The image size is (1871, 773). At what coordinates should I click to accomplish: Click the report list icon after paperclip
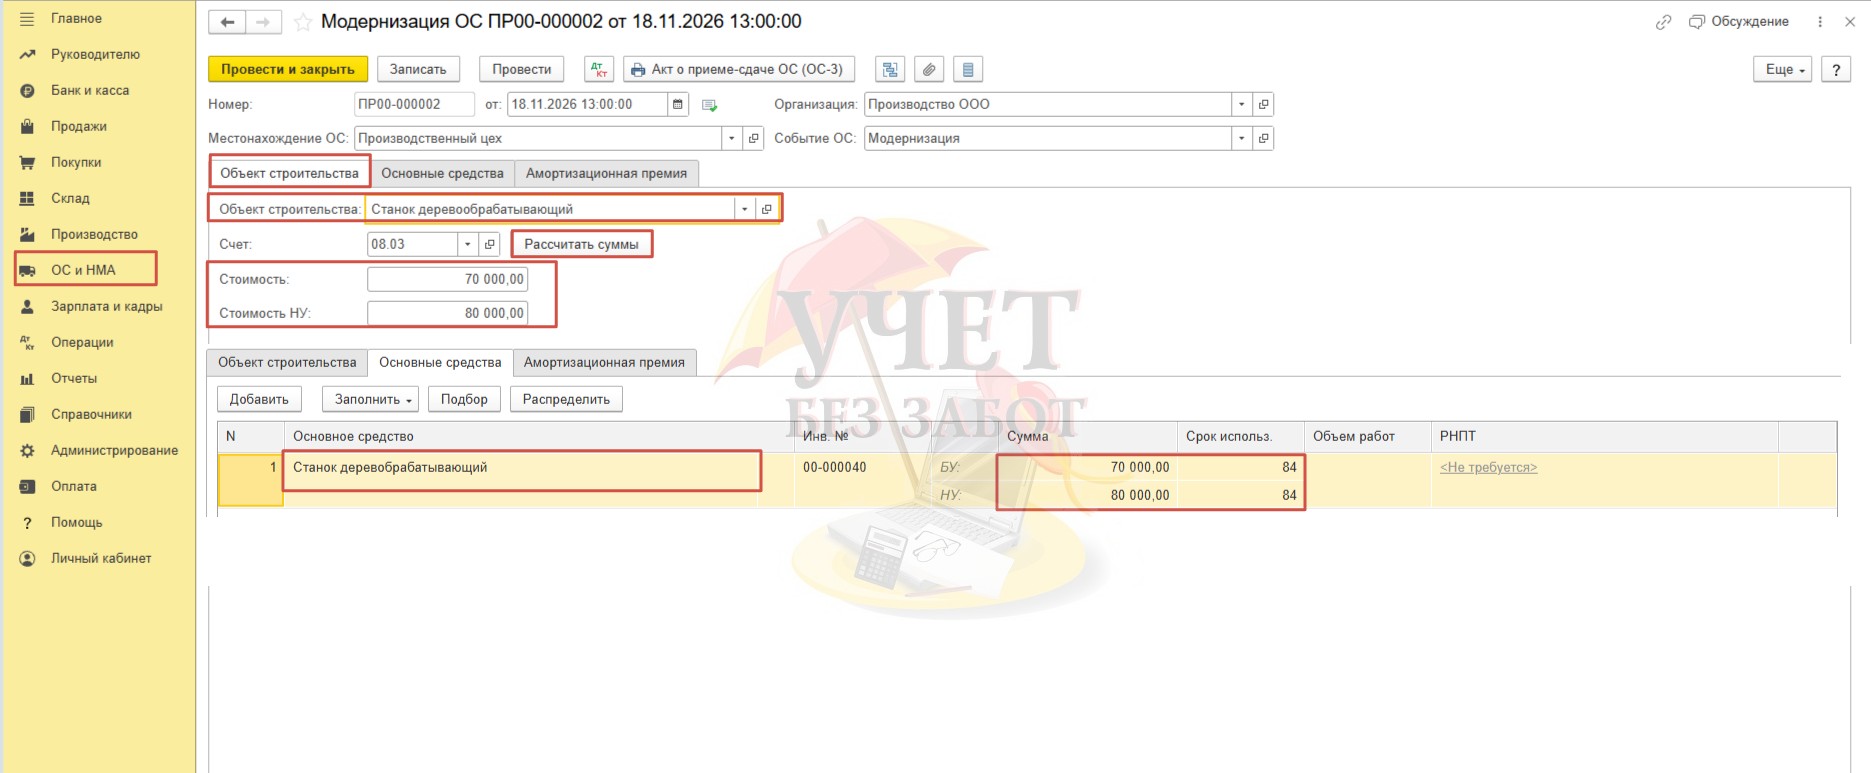(x=968, y=69)
